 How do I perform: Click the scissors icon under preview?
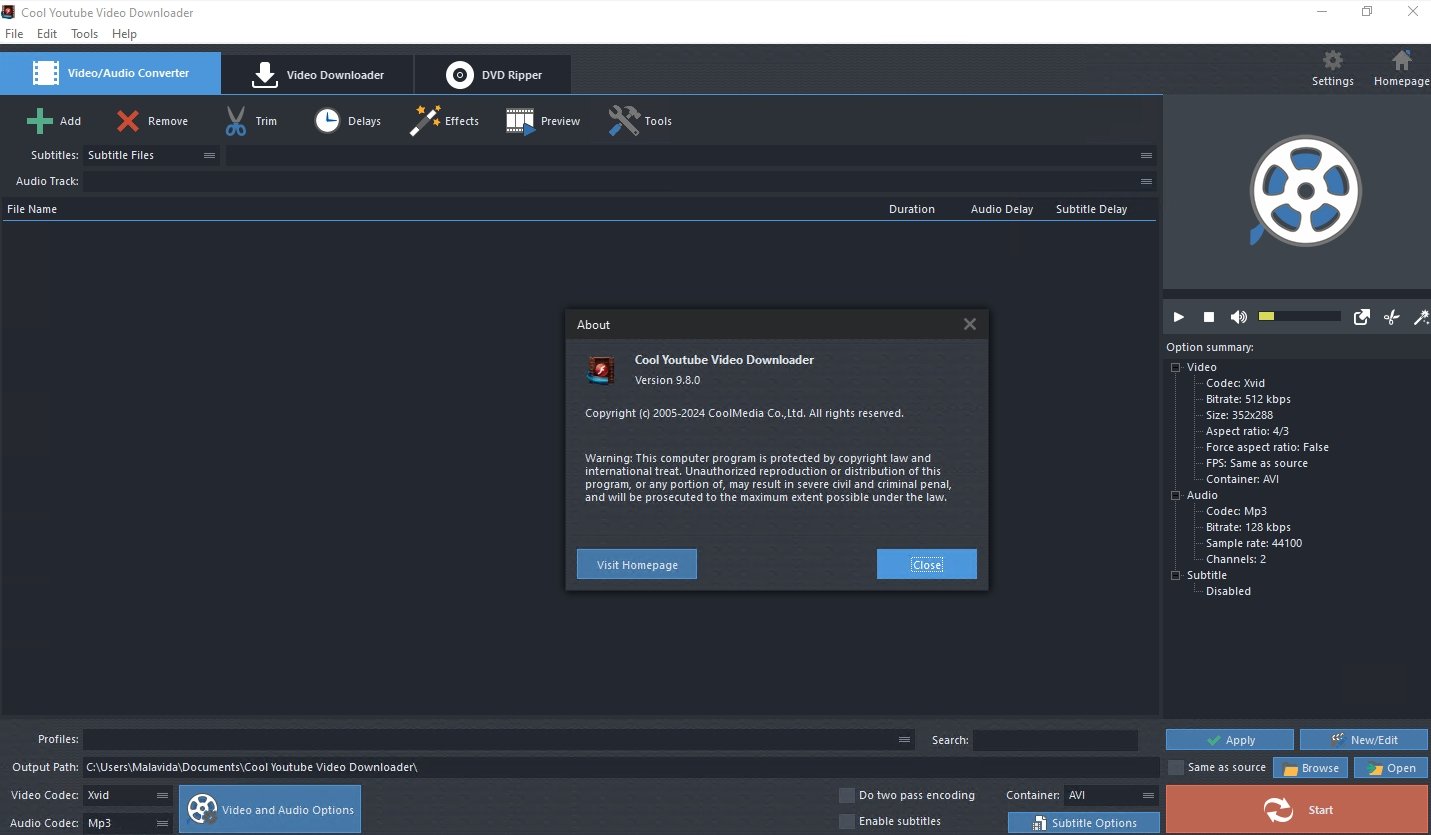1391,317
